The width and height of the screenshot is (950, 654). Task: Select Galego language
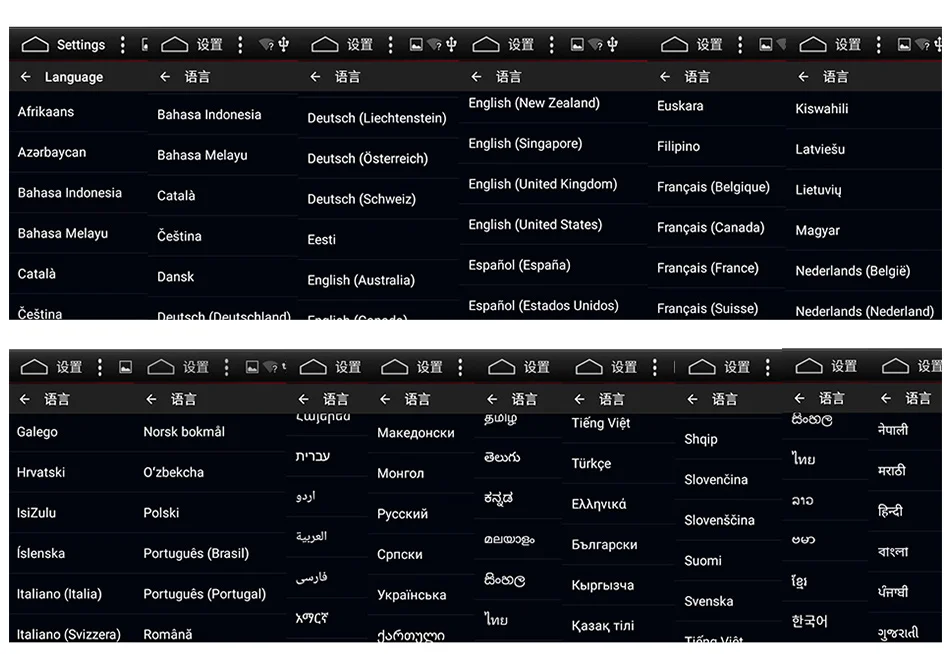(38, 432)
